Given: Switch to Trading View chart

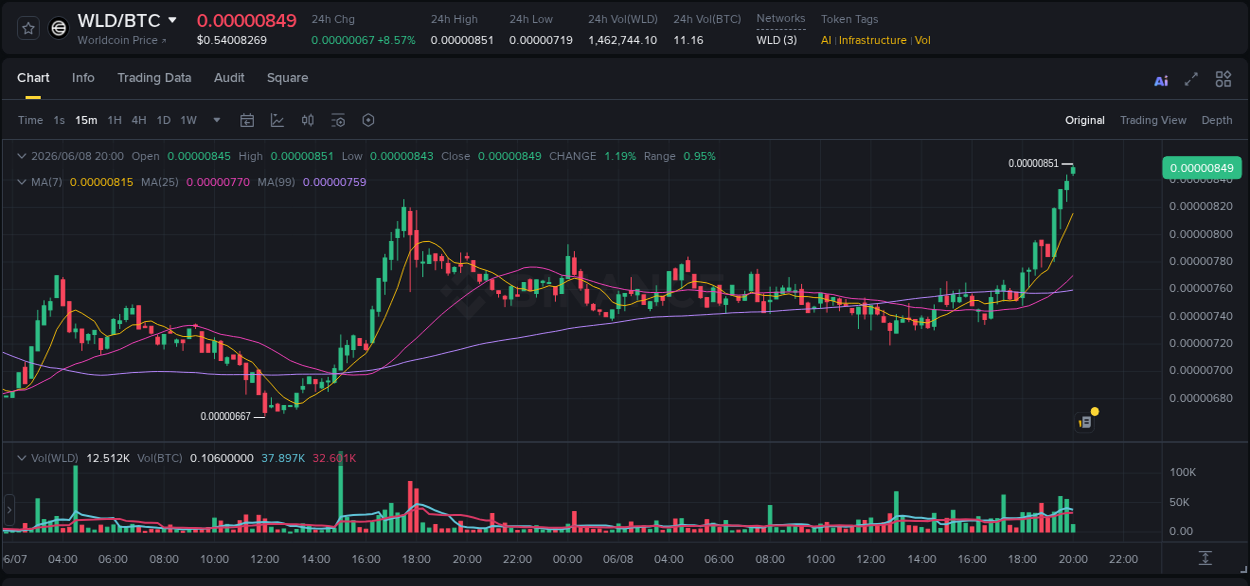Looking at the screenshot, I should (1153, 120).
